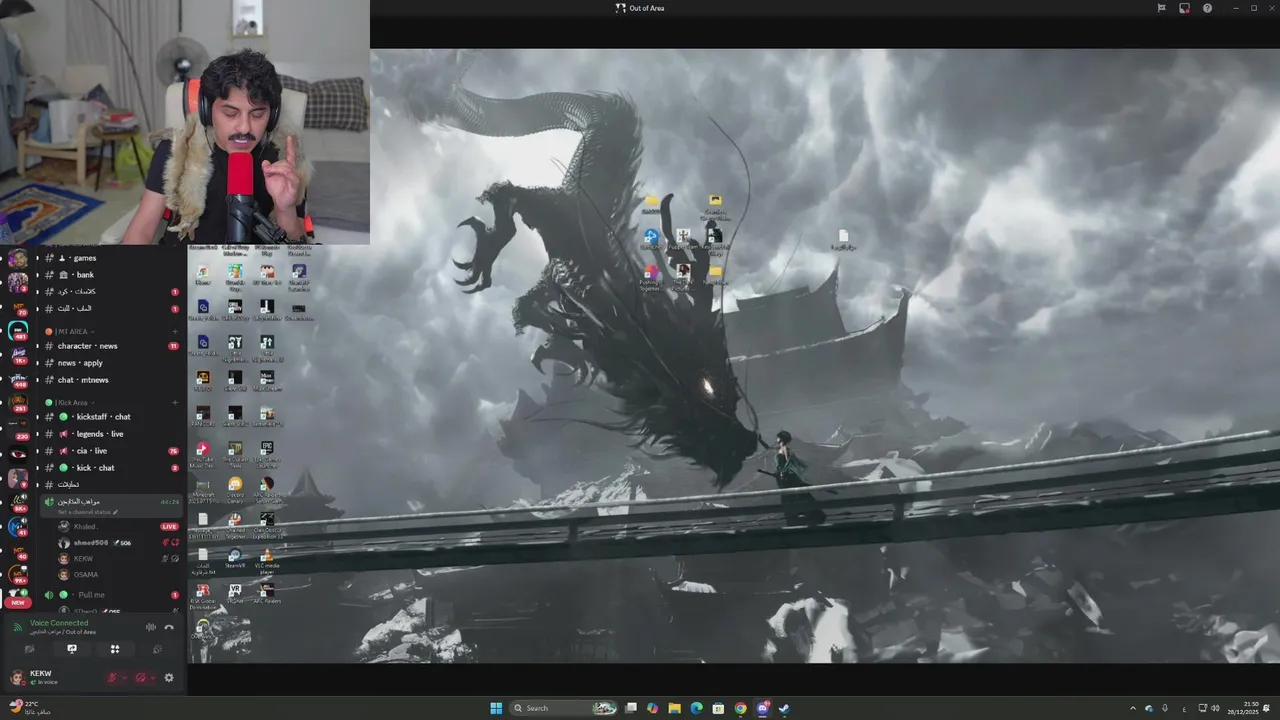Disconnect from voice using the hang-up icon
The width and height of the screenshot is (1280, 720).
point(169,627)
